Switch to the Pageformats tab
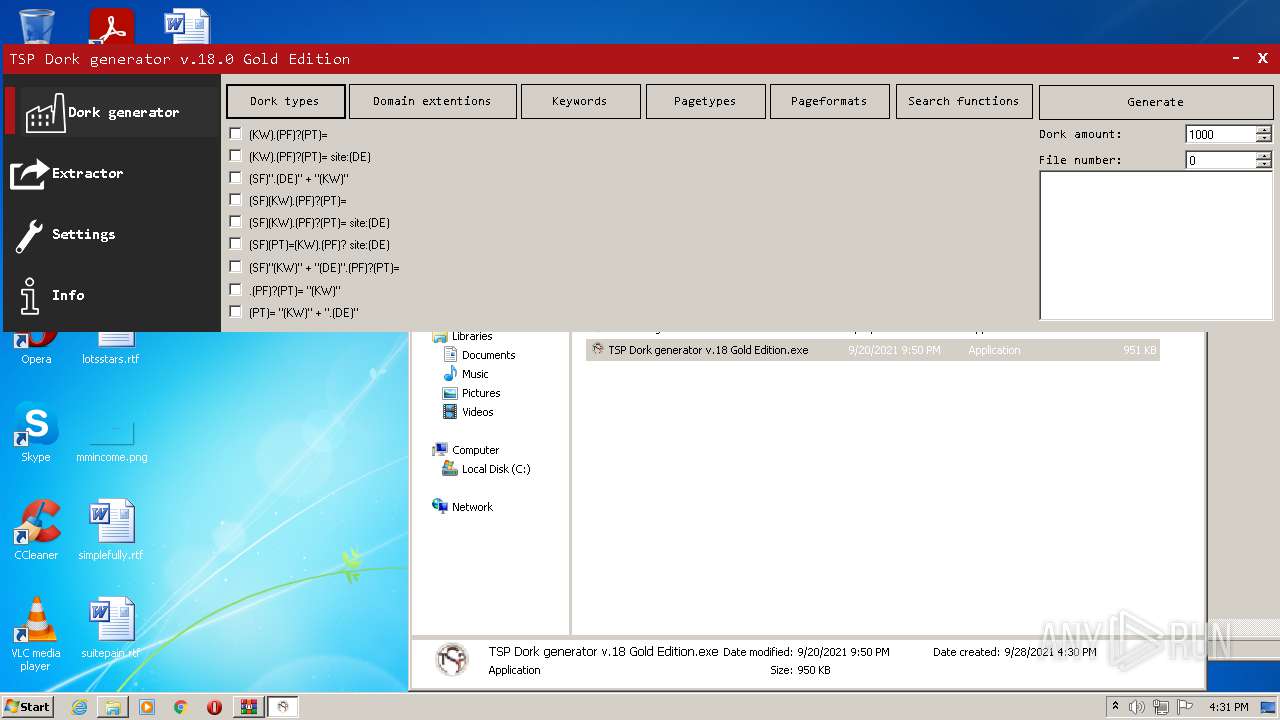Viewport: 1280px width, 720px height. pos(829,101)
